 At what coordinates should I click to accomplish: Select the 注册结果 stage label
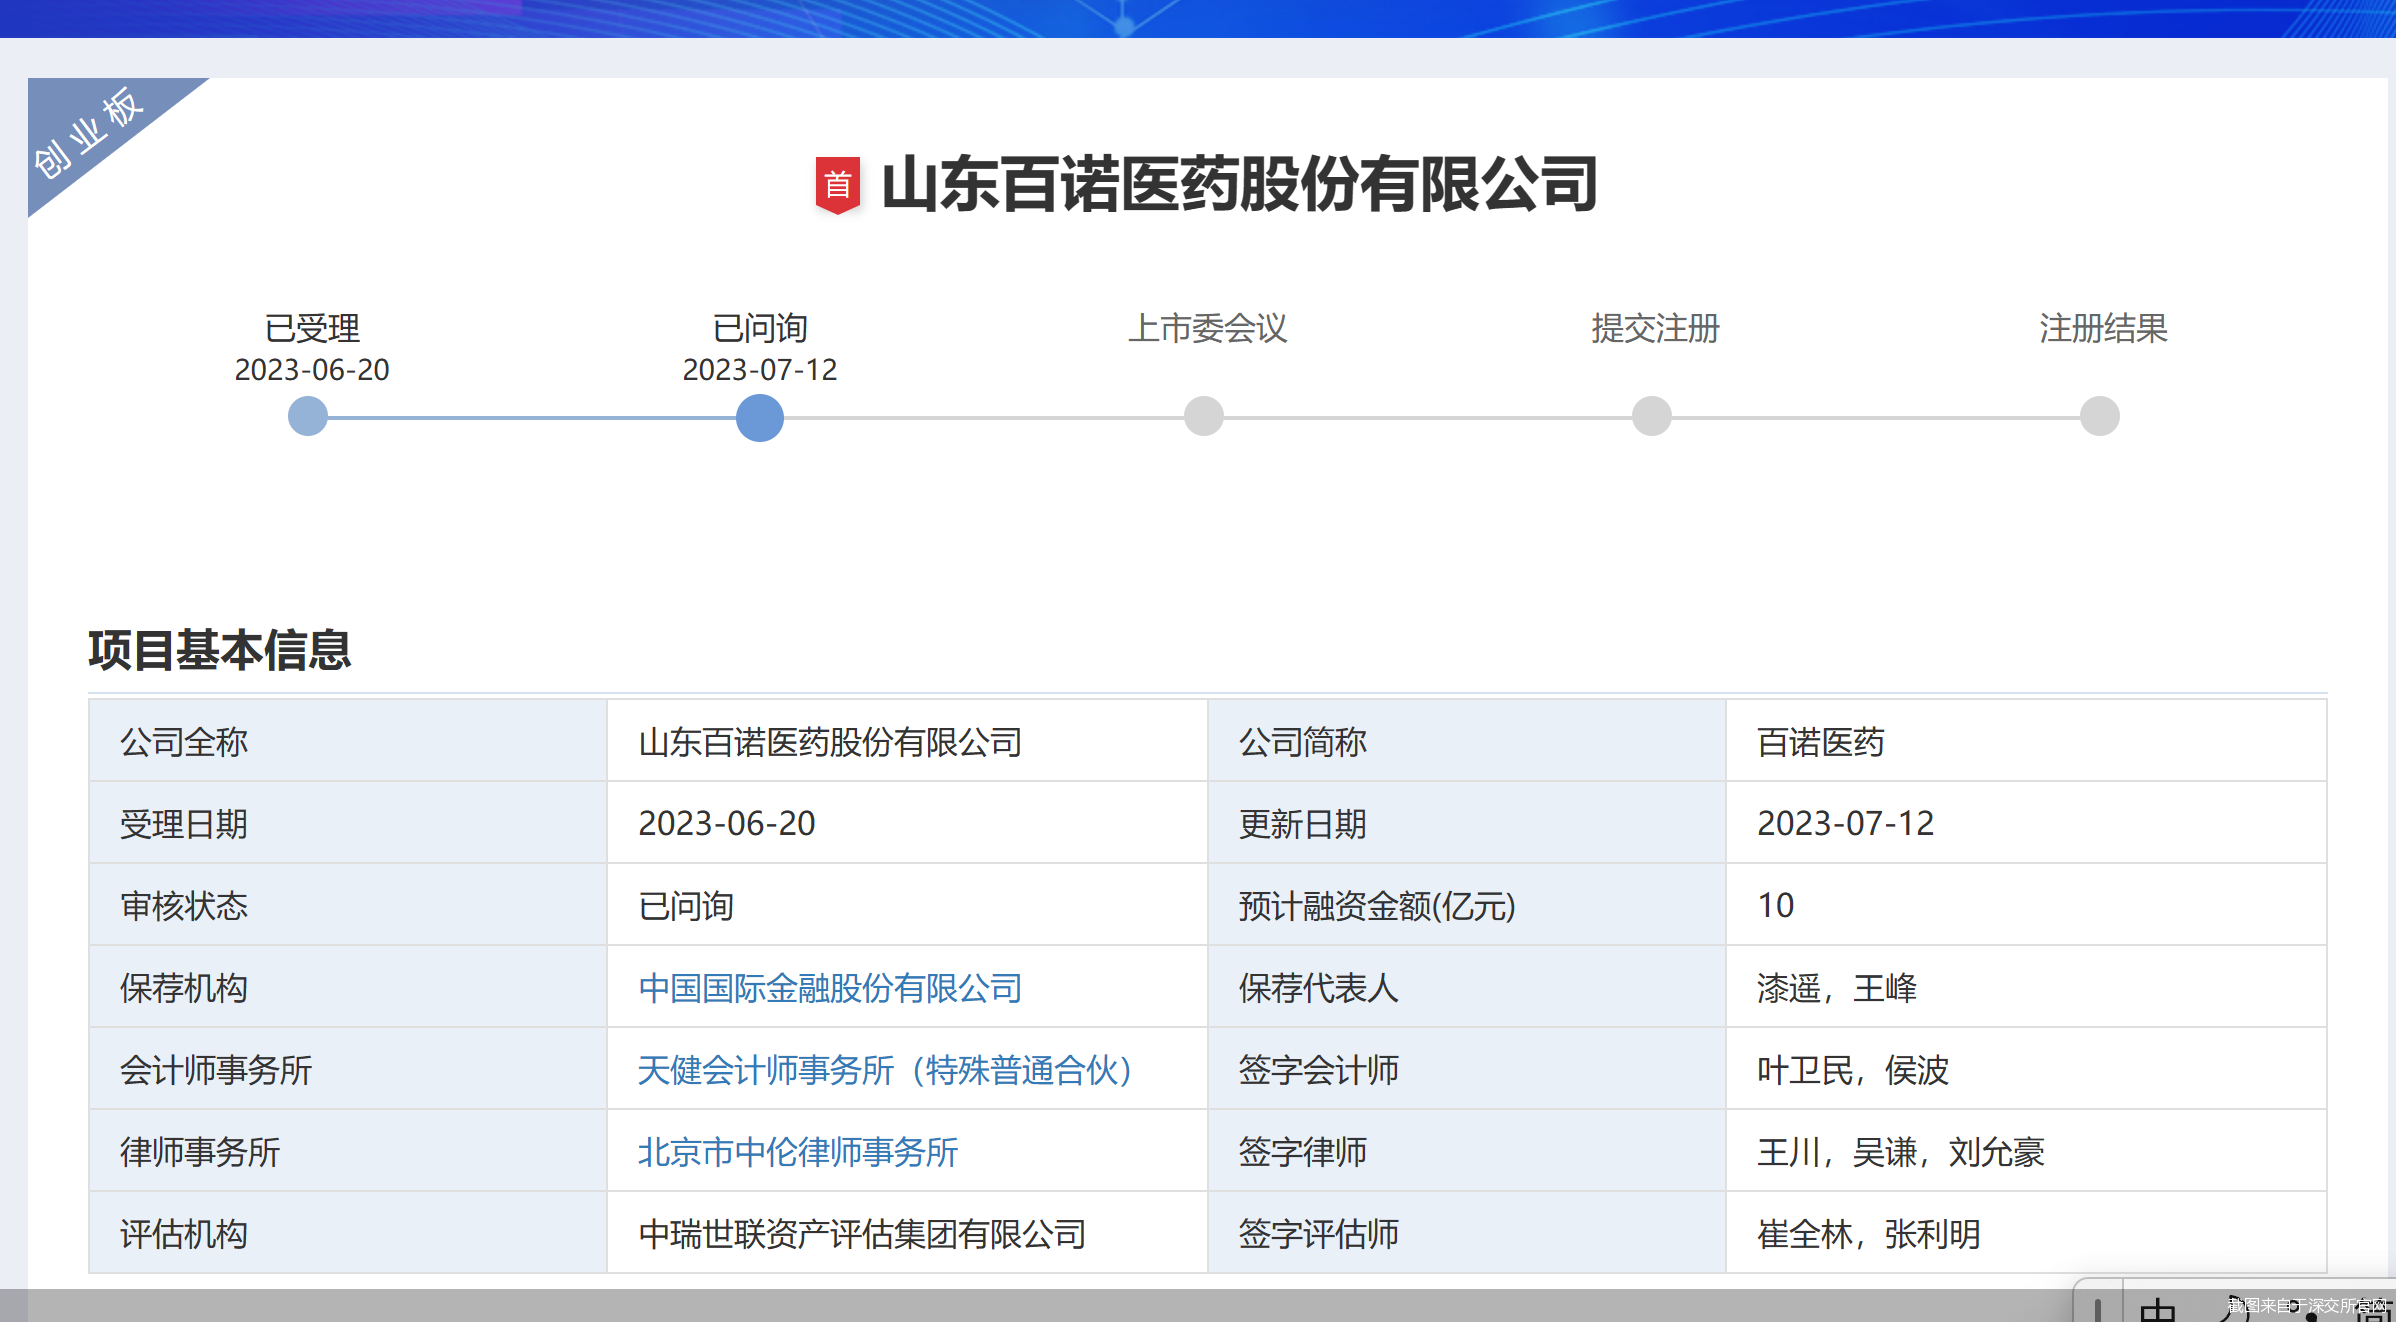[x=2103, y=328]
